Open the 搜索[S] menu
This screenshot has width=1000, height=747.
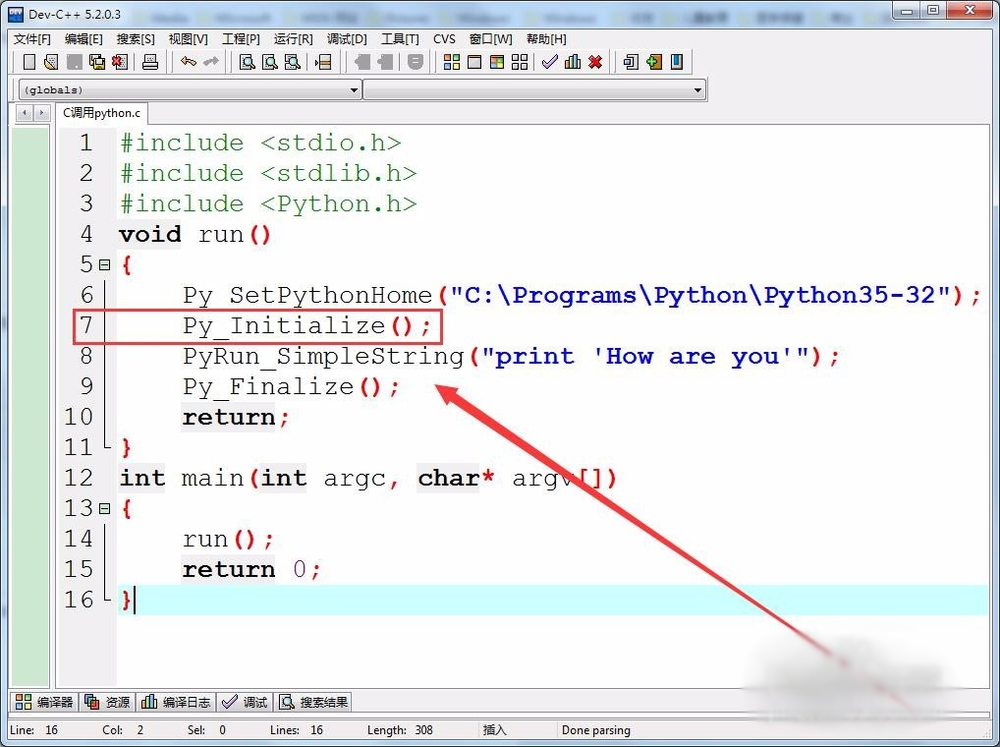click(x=135, y=39)
